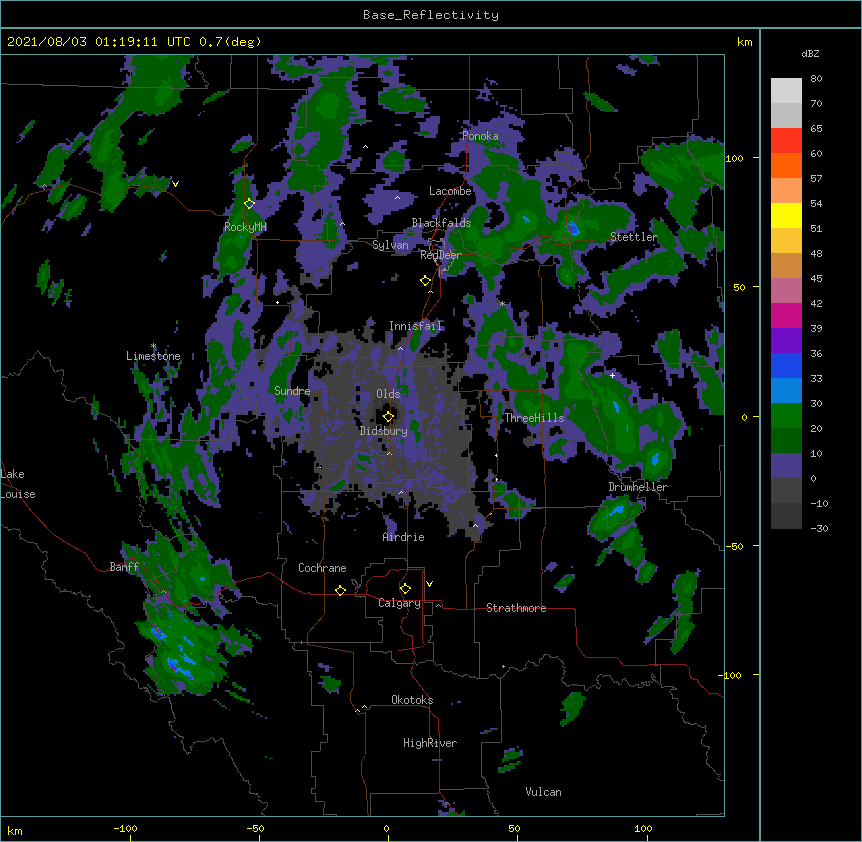
Task: Click the Olds city label
Action: pyautogui.click(x=388, y=394)
